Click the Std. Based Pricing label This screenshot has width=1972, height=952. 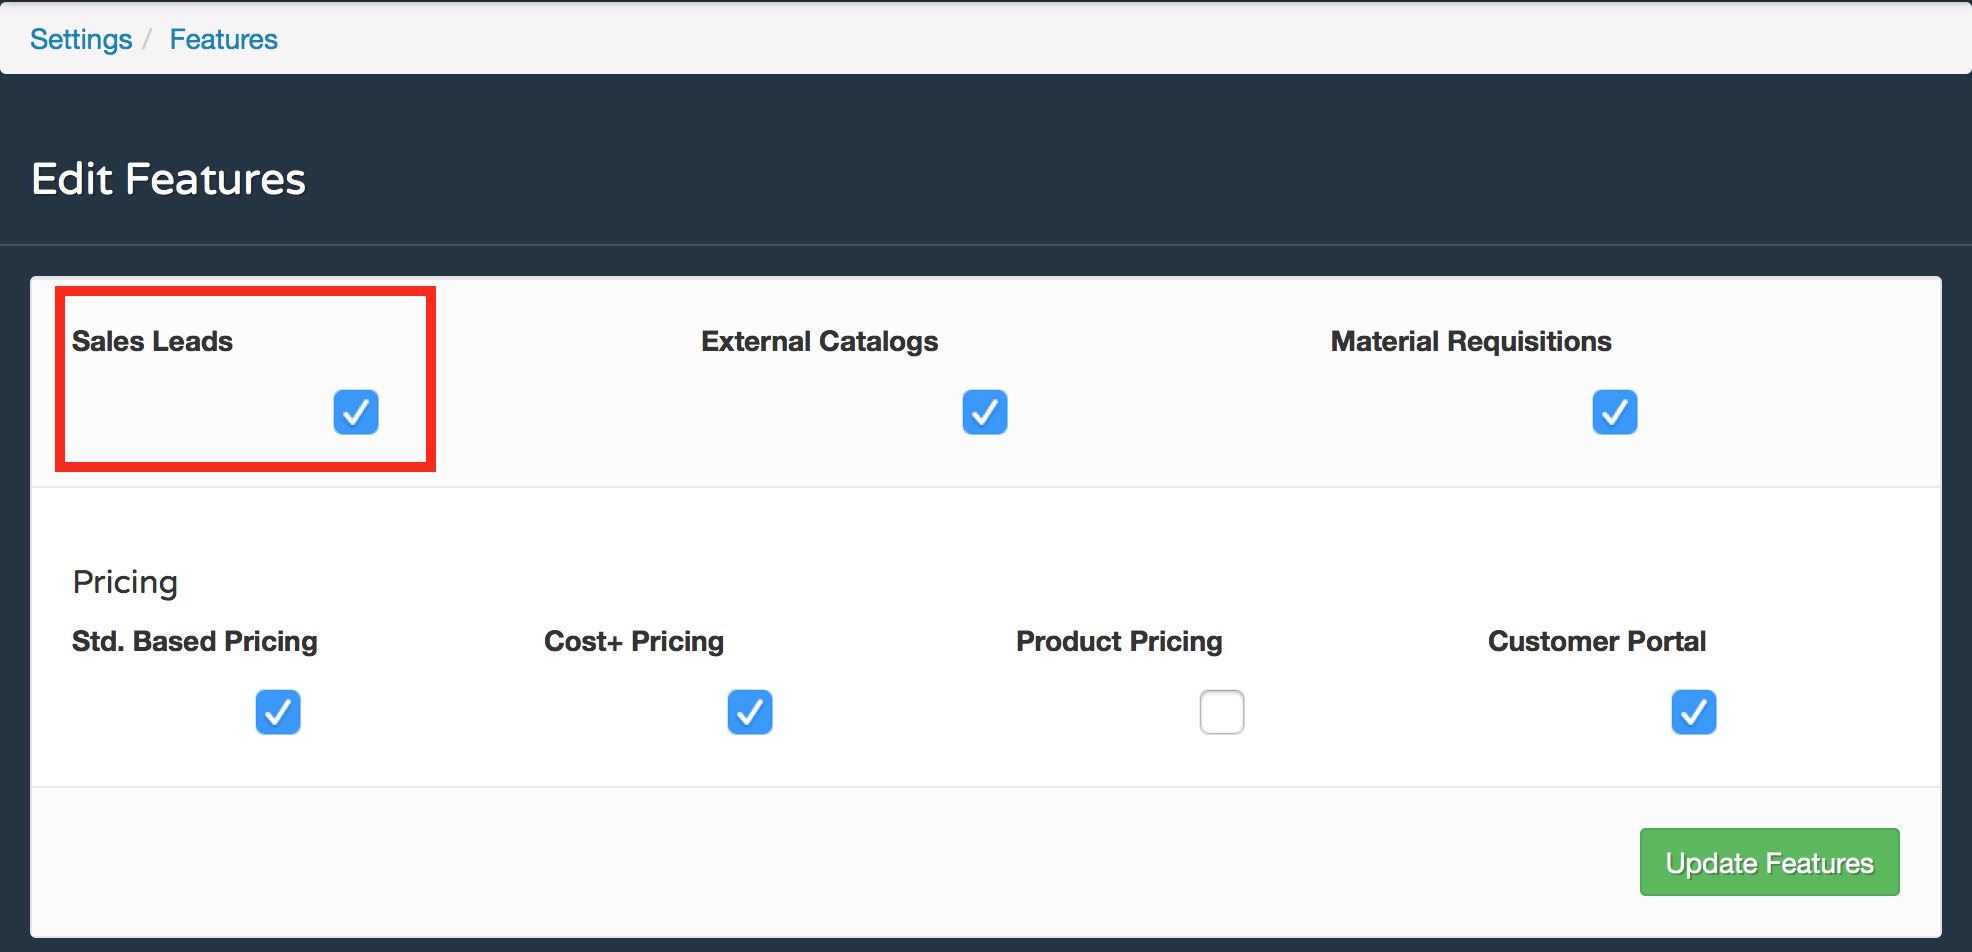(x=194, y=641)
